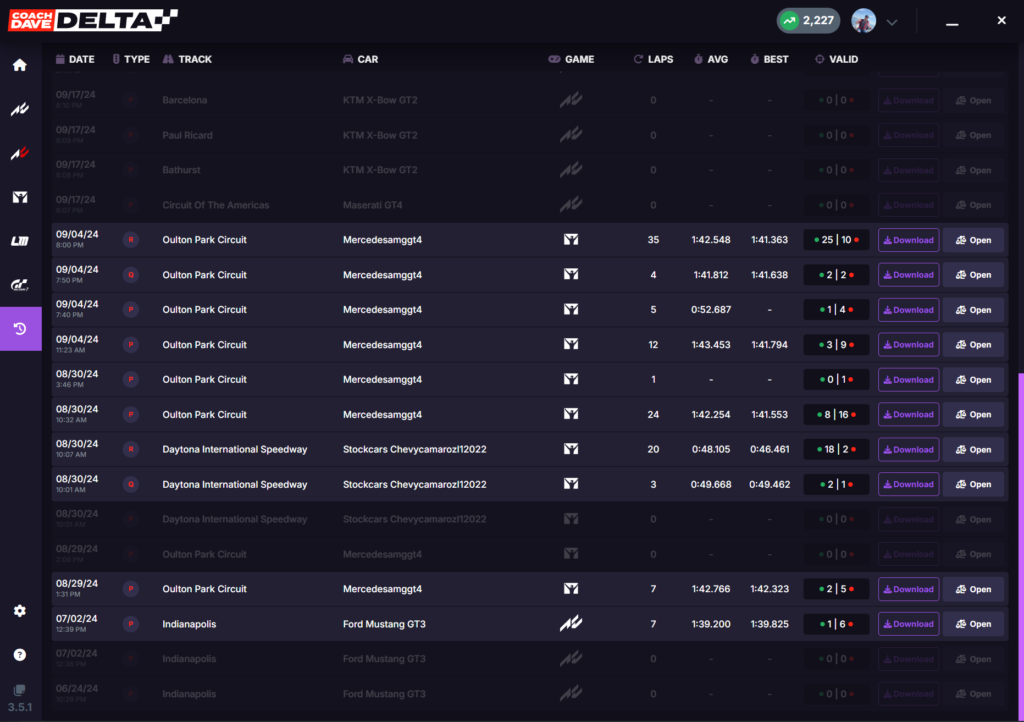Image resolution: width=1024 pixels, height=722 pixels.
Task: Open the red Assetto Corsa sidebar section
Action: (20, 153)
